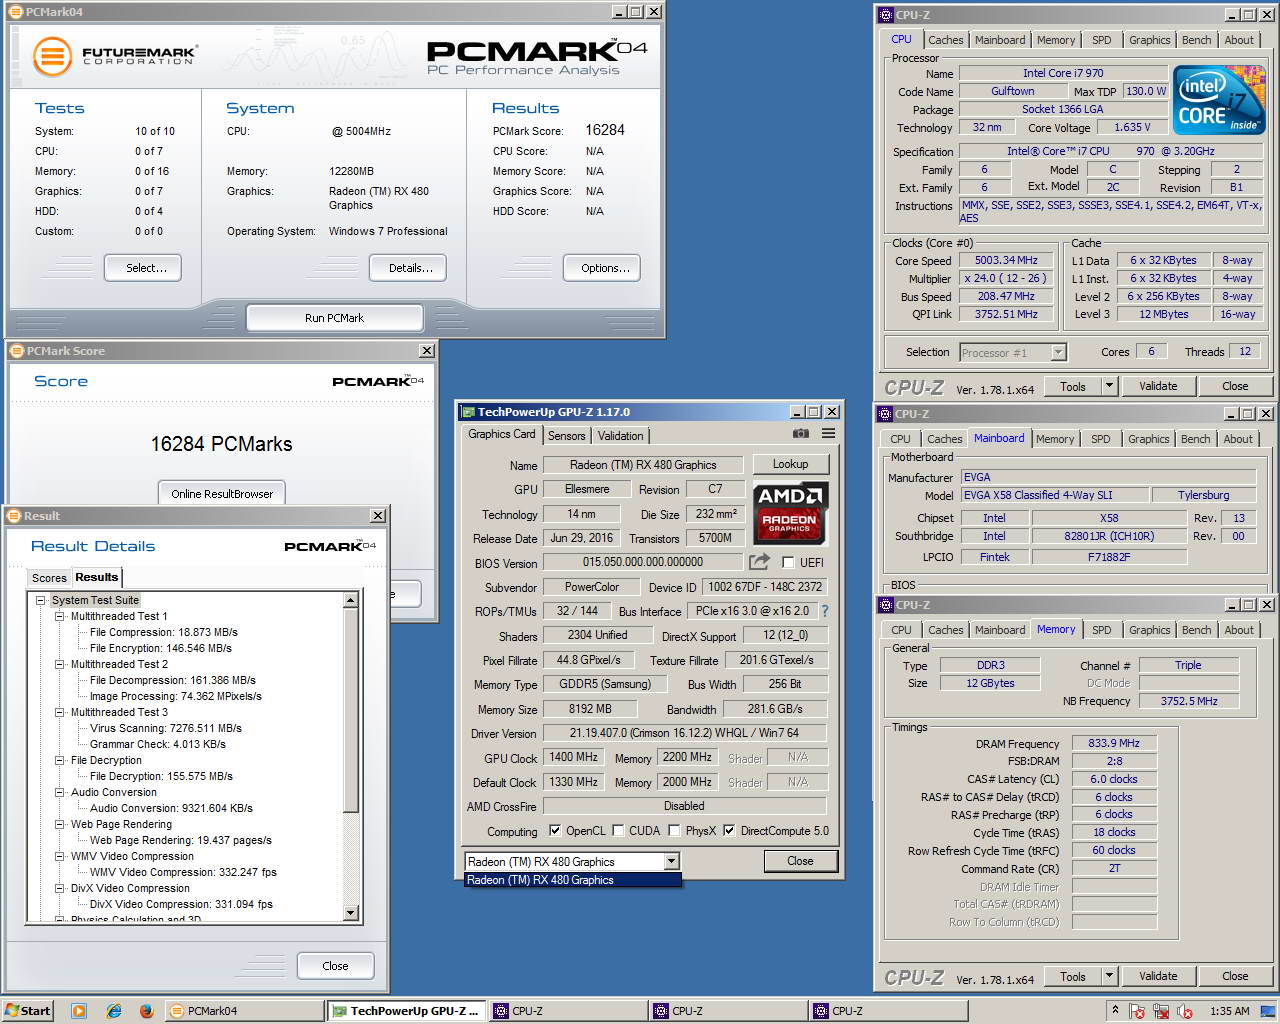1280x1024 pixels.
Task: Click Validate in CPU-Z CPU window
Action: [1158, 386]
